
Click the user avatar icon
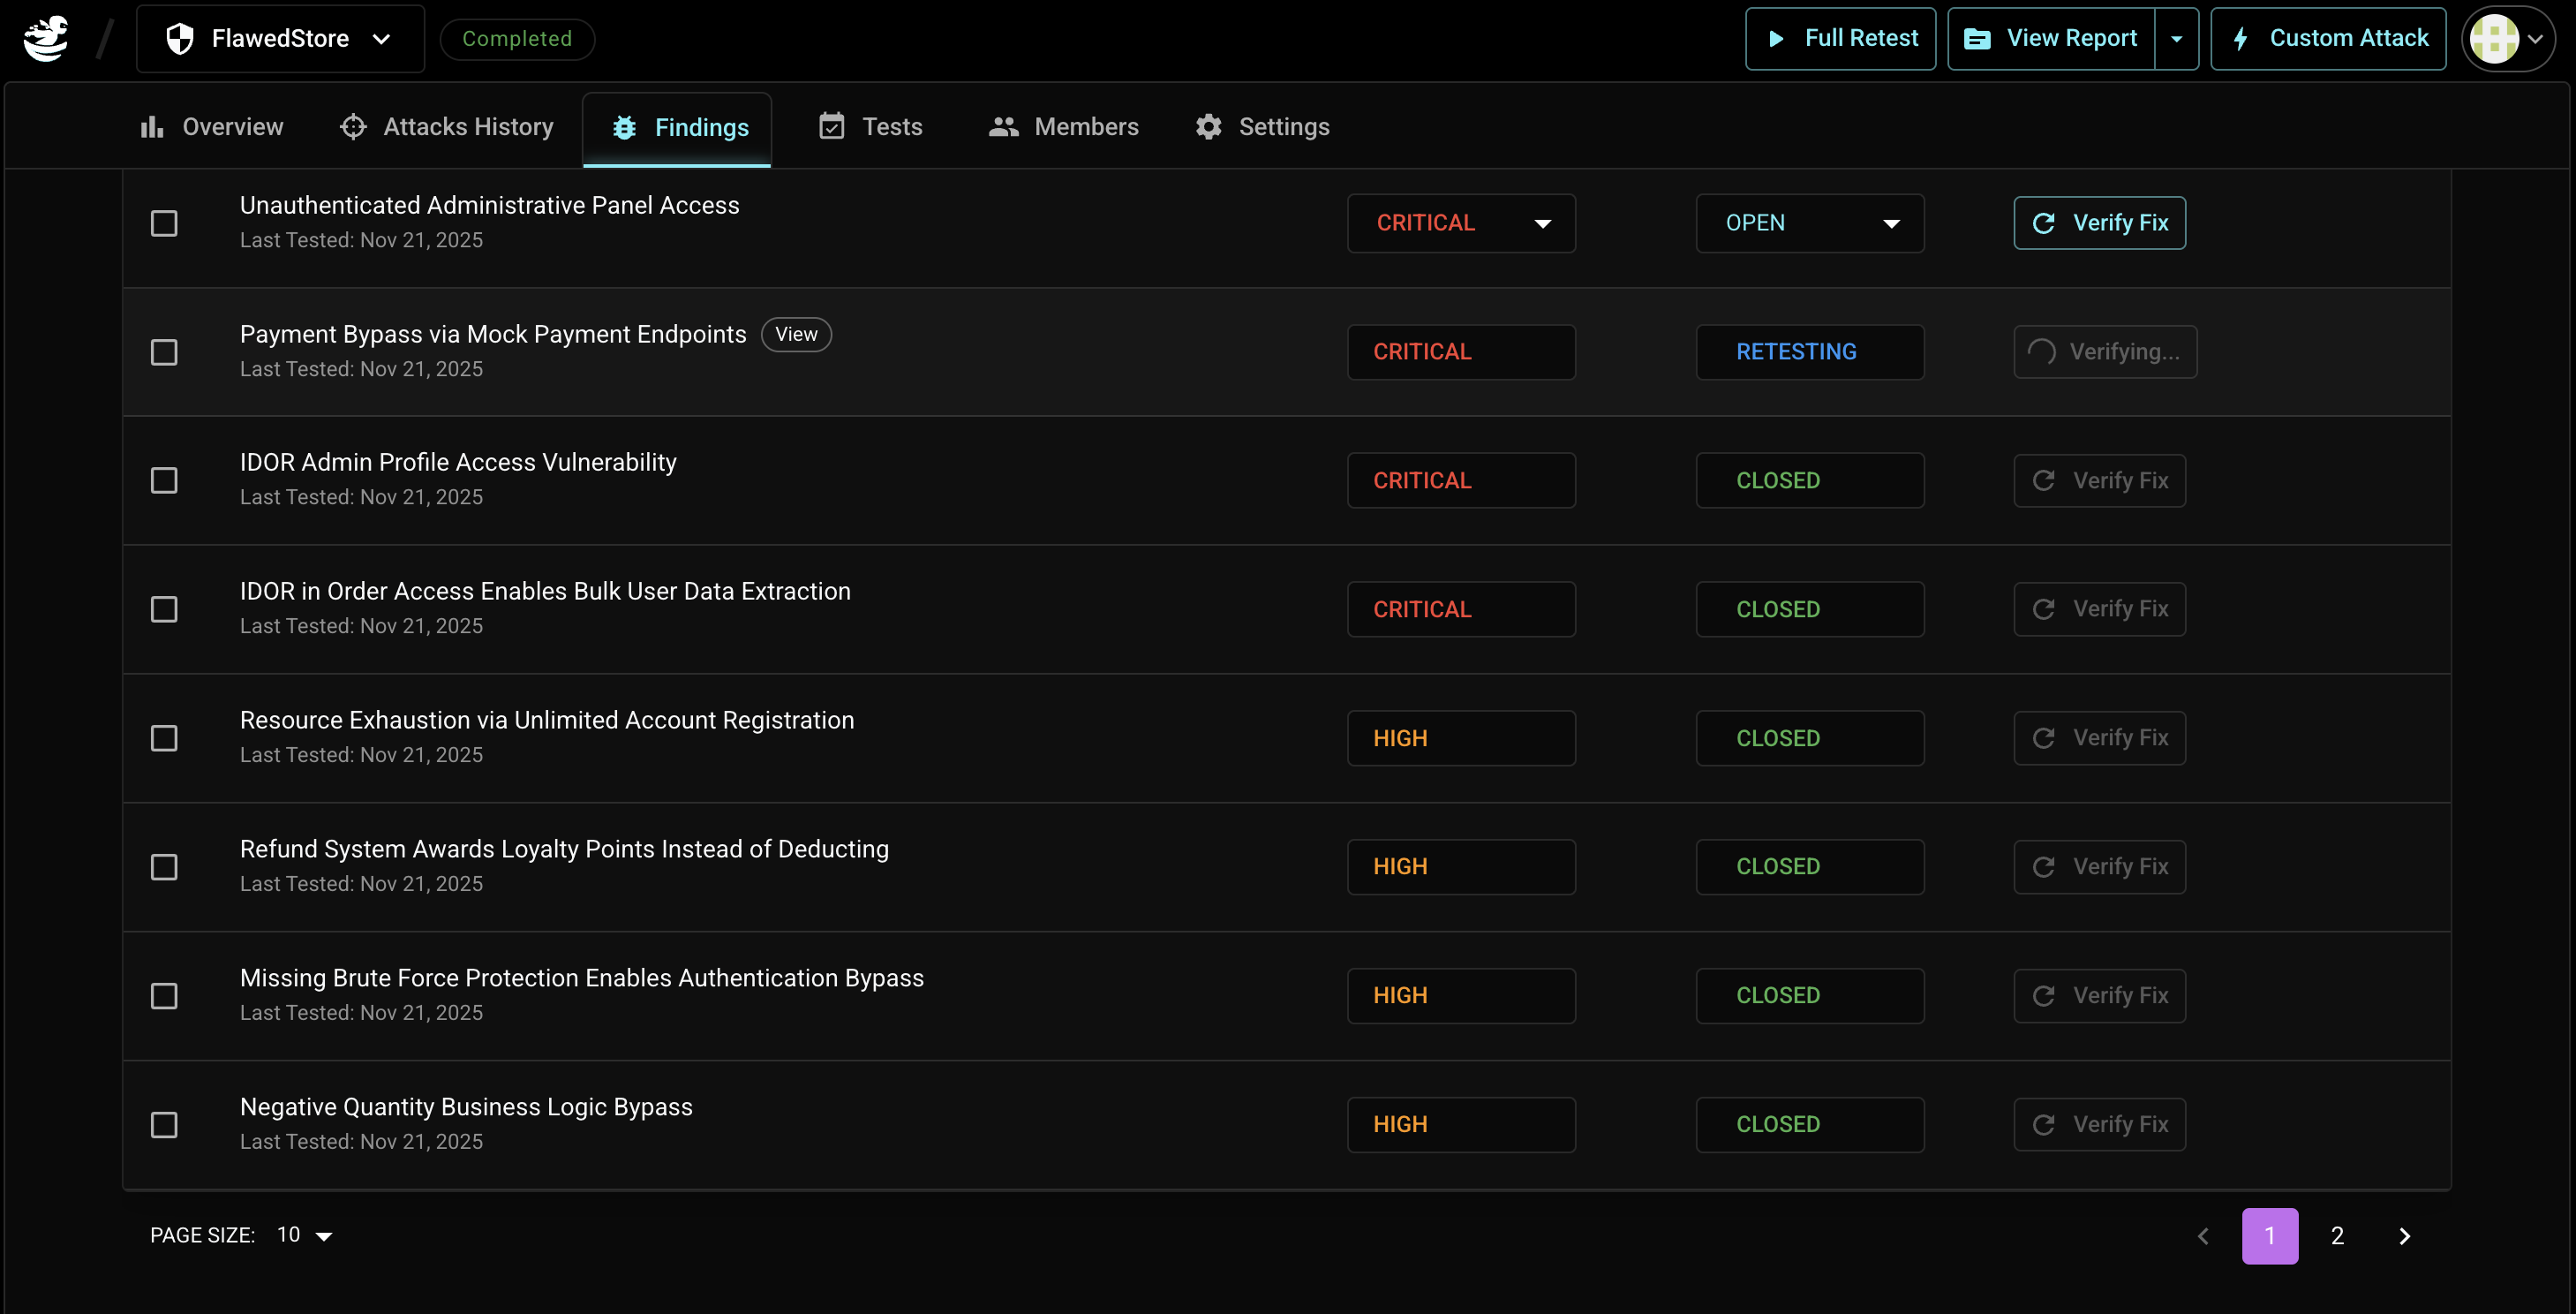[2494, 39]
